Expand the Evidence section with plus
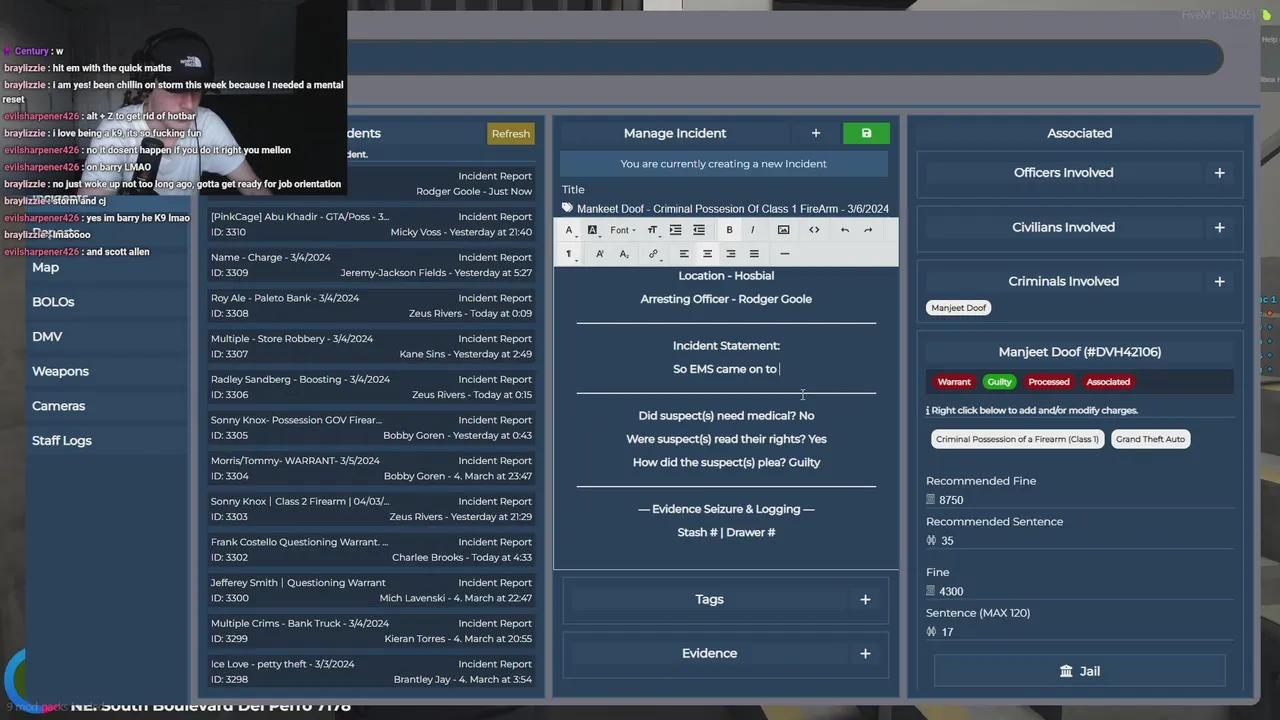 (x=865, y=654)
